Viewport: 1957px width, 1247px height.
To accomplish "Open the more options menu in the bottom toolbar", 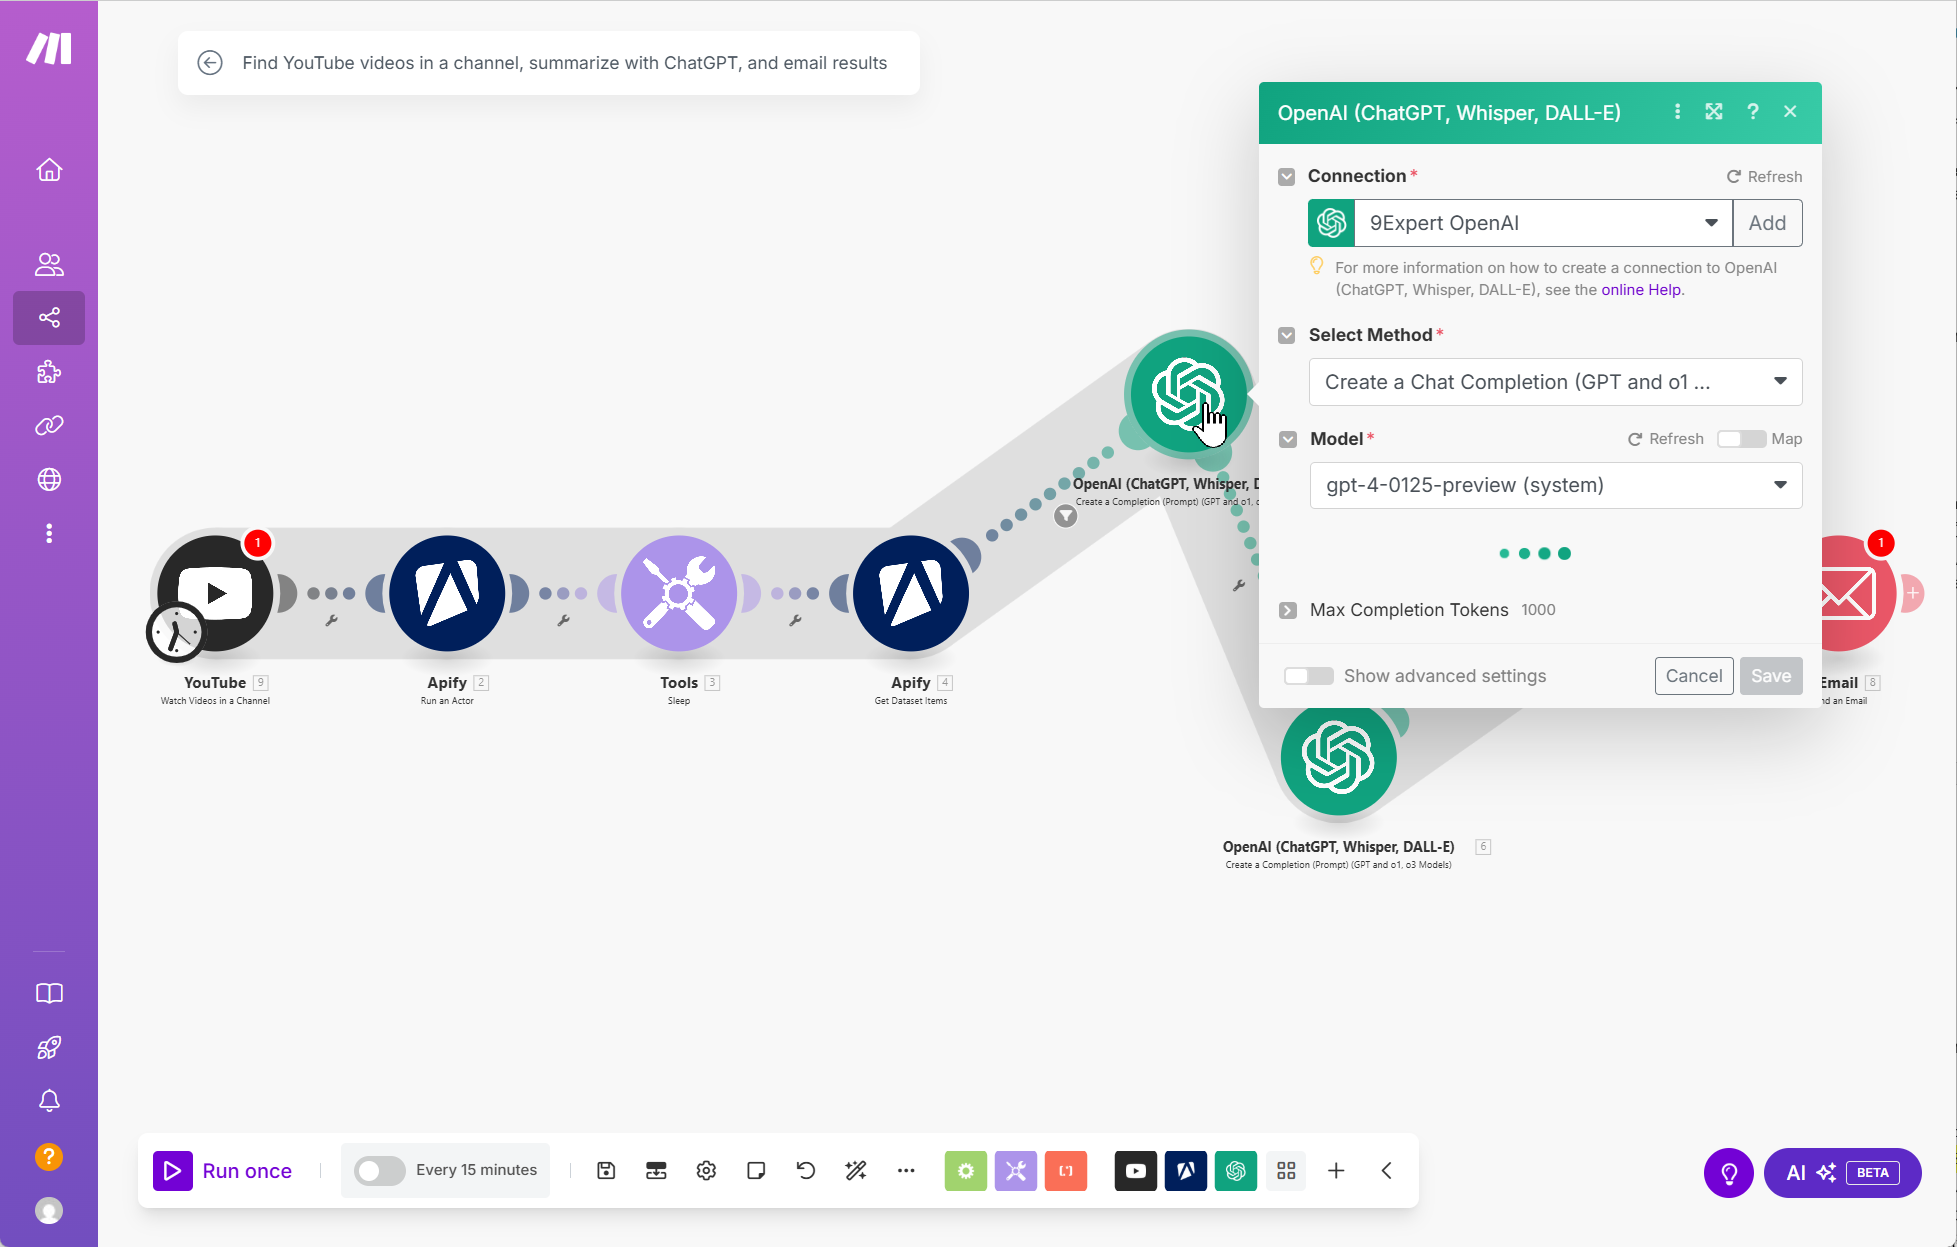I will tap(906, 1170).
